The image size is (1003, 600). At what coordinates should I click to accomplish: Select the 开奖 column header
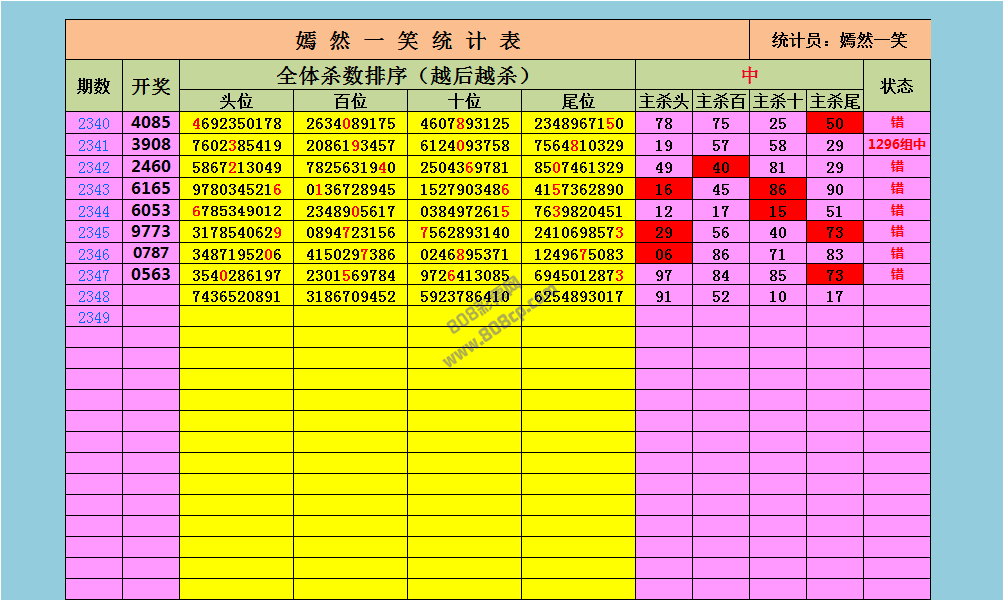[151, 86]
